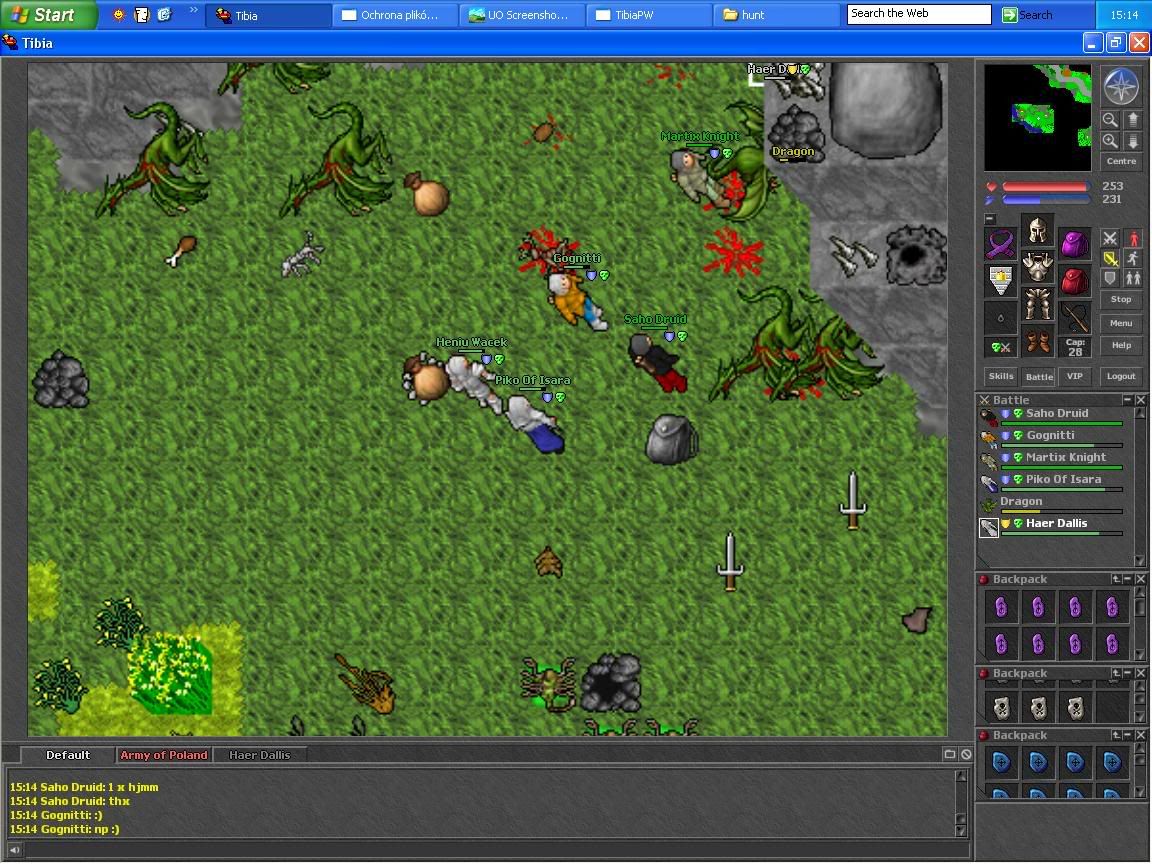The image size is (1152, 864).
Task: Toggle the chat volume speaker button
Action: (x=14, y=850)
